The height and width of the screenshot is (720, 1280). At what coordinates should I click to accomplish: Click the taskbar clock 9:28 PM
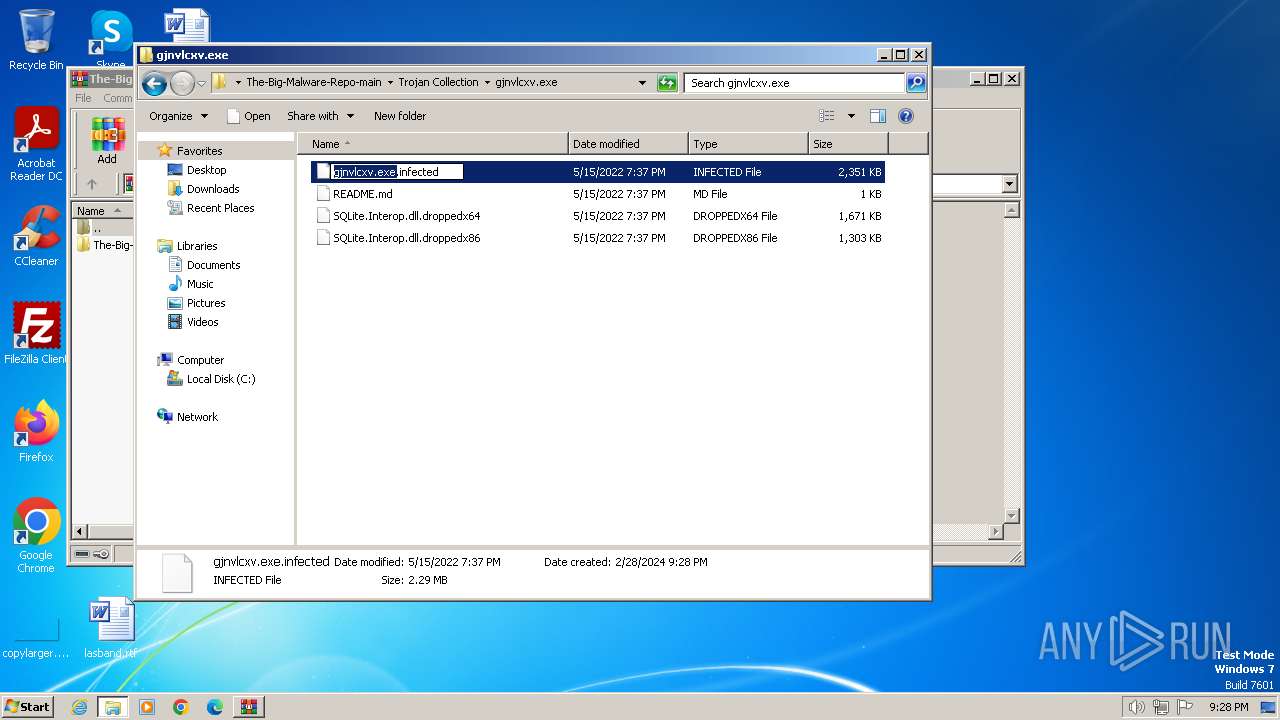coord(1228,707)
